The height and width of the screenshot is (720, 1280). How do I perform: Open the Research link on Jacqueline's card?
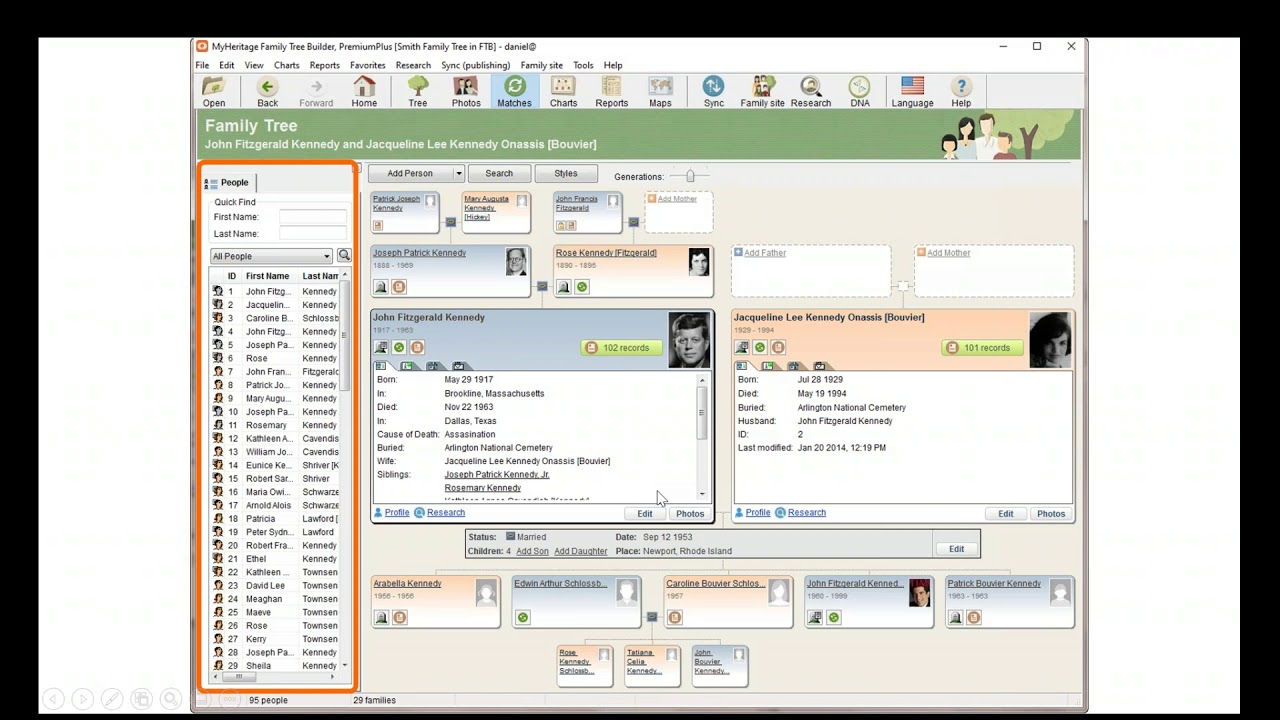807,513
